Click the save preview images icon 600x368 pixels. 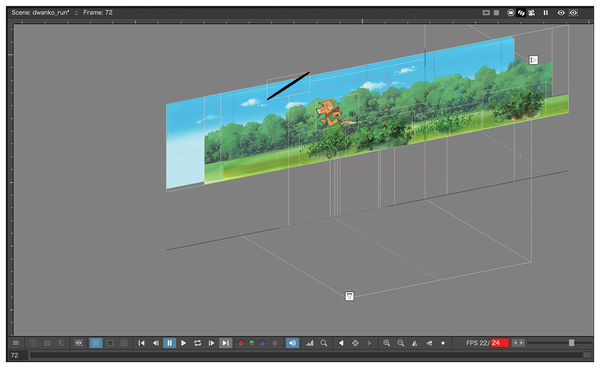(x=33, y=343)
